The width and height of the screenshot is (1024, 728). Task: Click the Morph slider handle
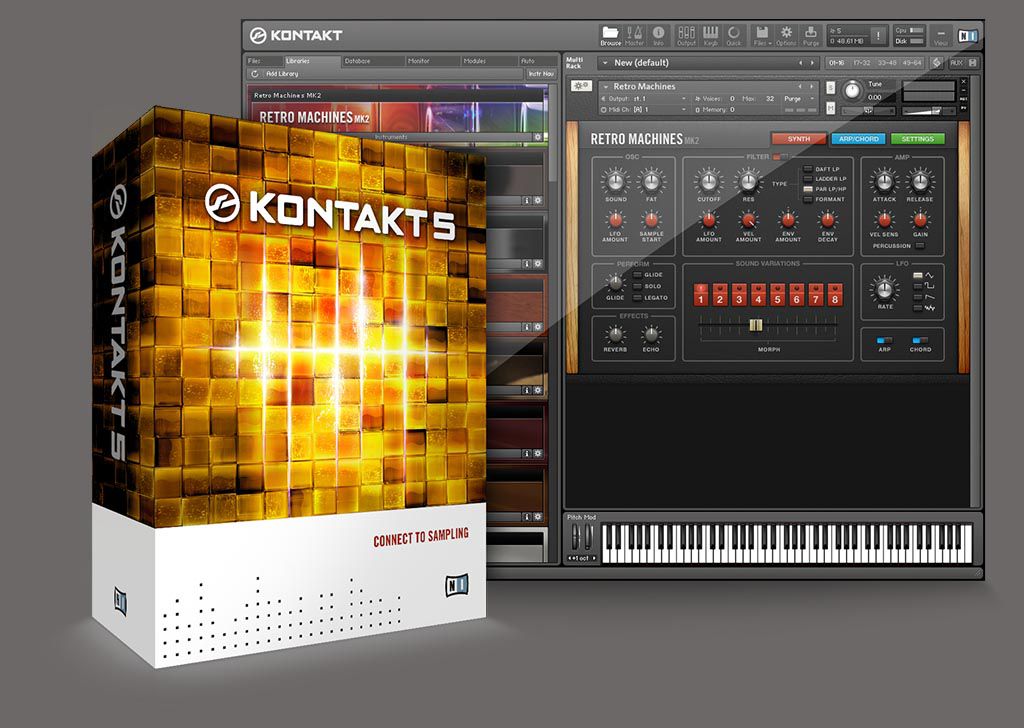click(x=757, y=324)
